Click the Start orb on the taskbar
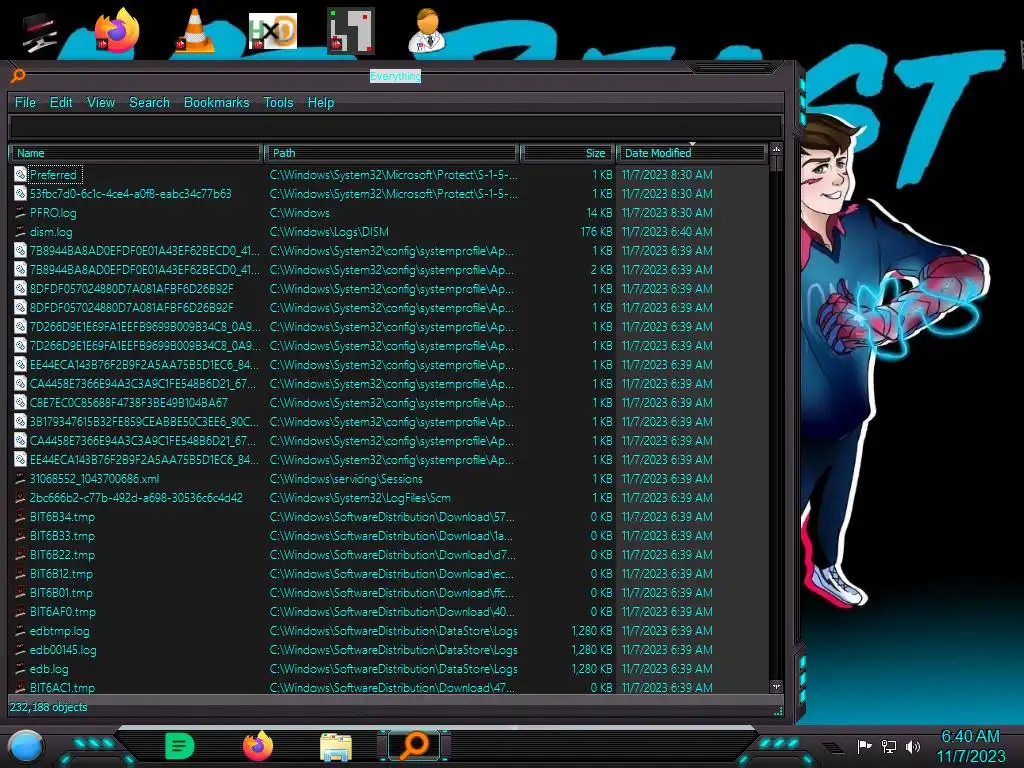The image size is (1024, 768). point(26,746)
